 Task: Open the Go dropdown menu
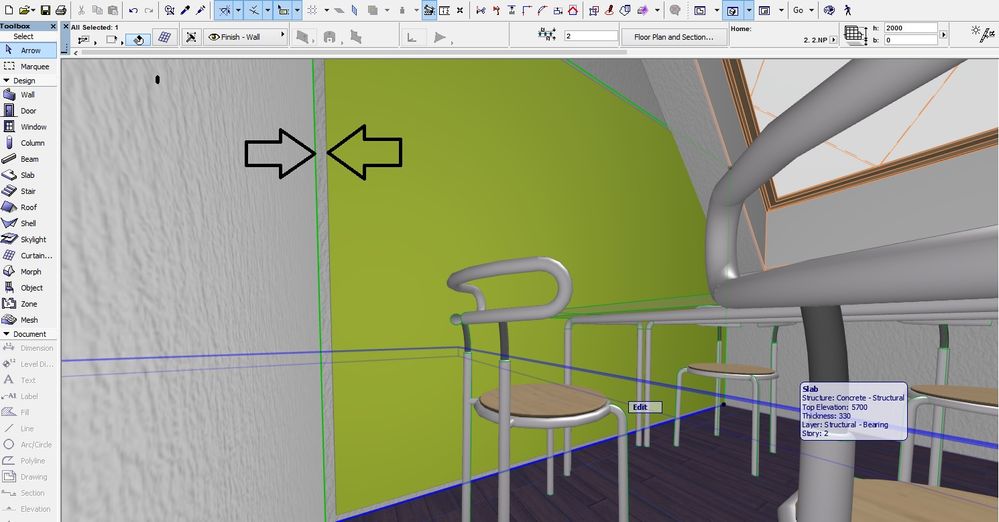point(803,10)
